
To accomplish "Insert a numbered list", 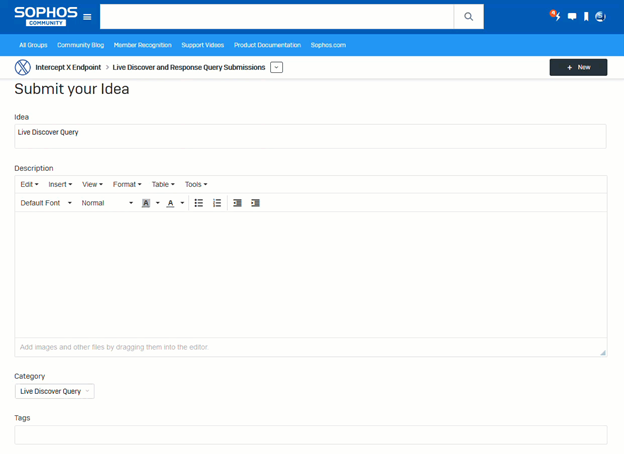I will (217, 203).
